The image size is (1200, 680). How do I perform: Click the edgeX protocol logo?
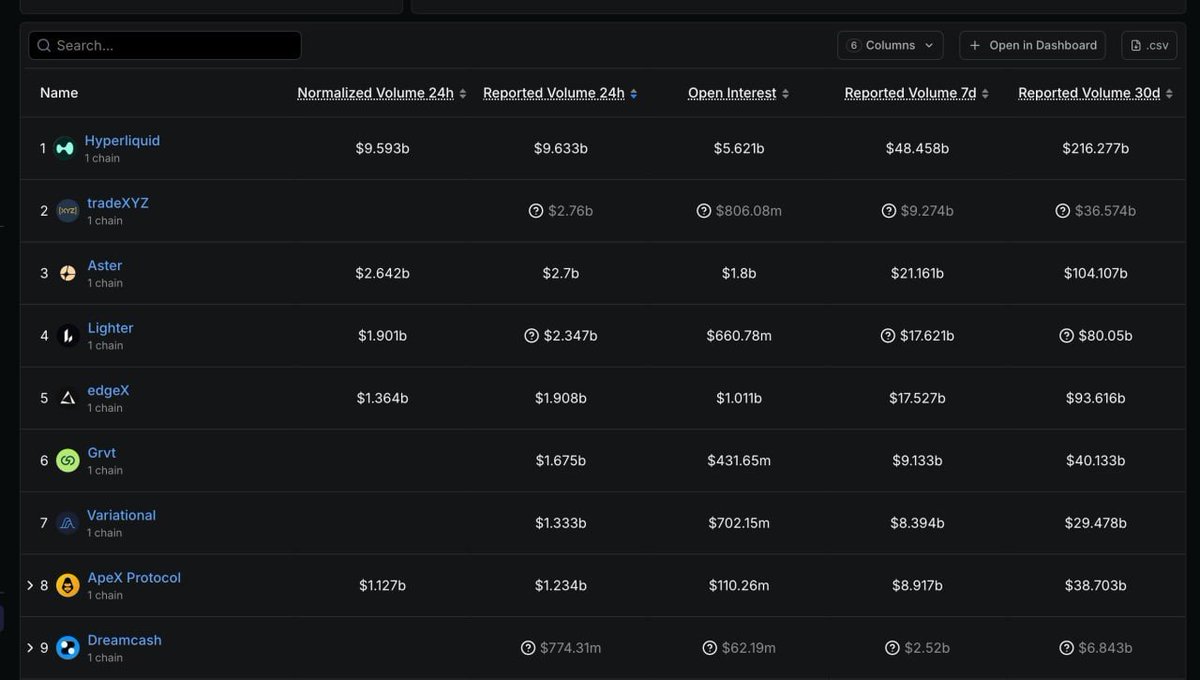pos(67,398)
